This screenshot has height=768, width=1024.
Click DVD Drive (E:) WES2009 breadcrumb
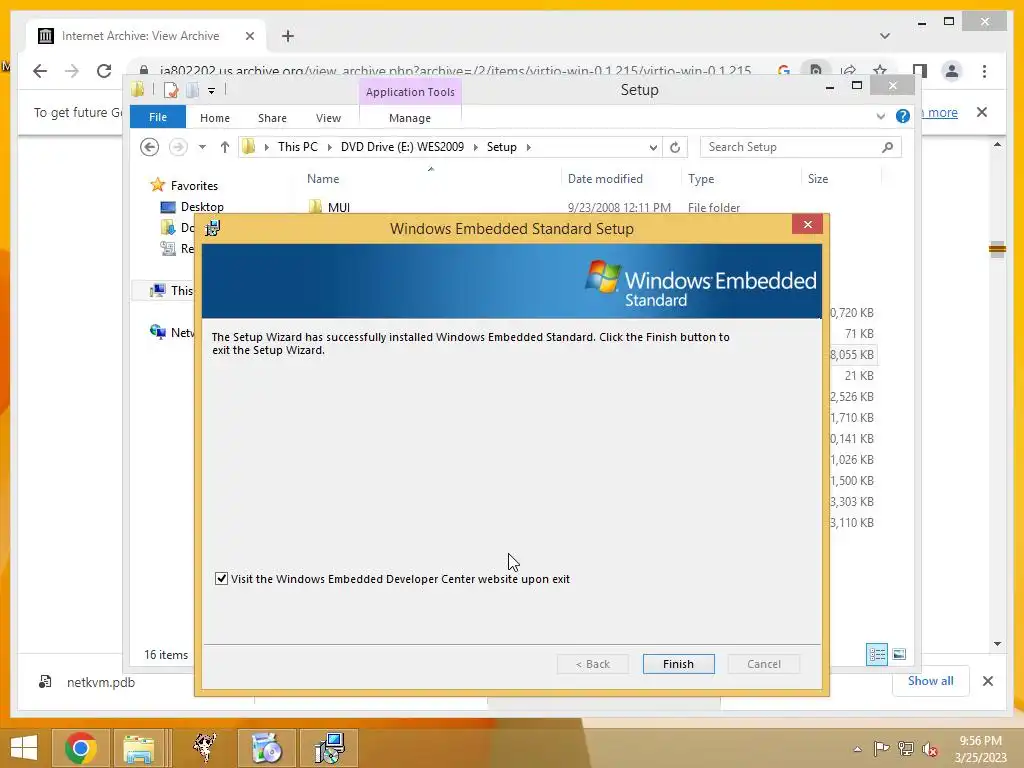tap(402, 147)
